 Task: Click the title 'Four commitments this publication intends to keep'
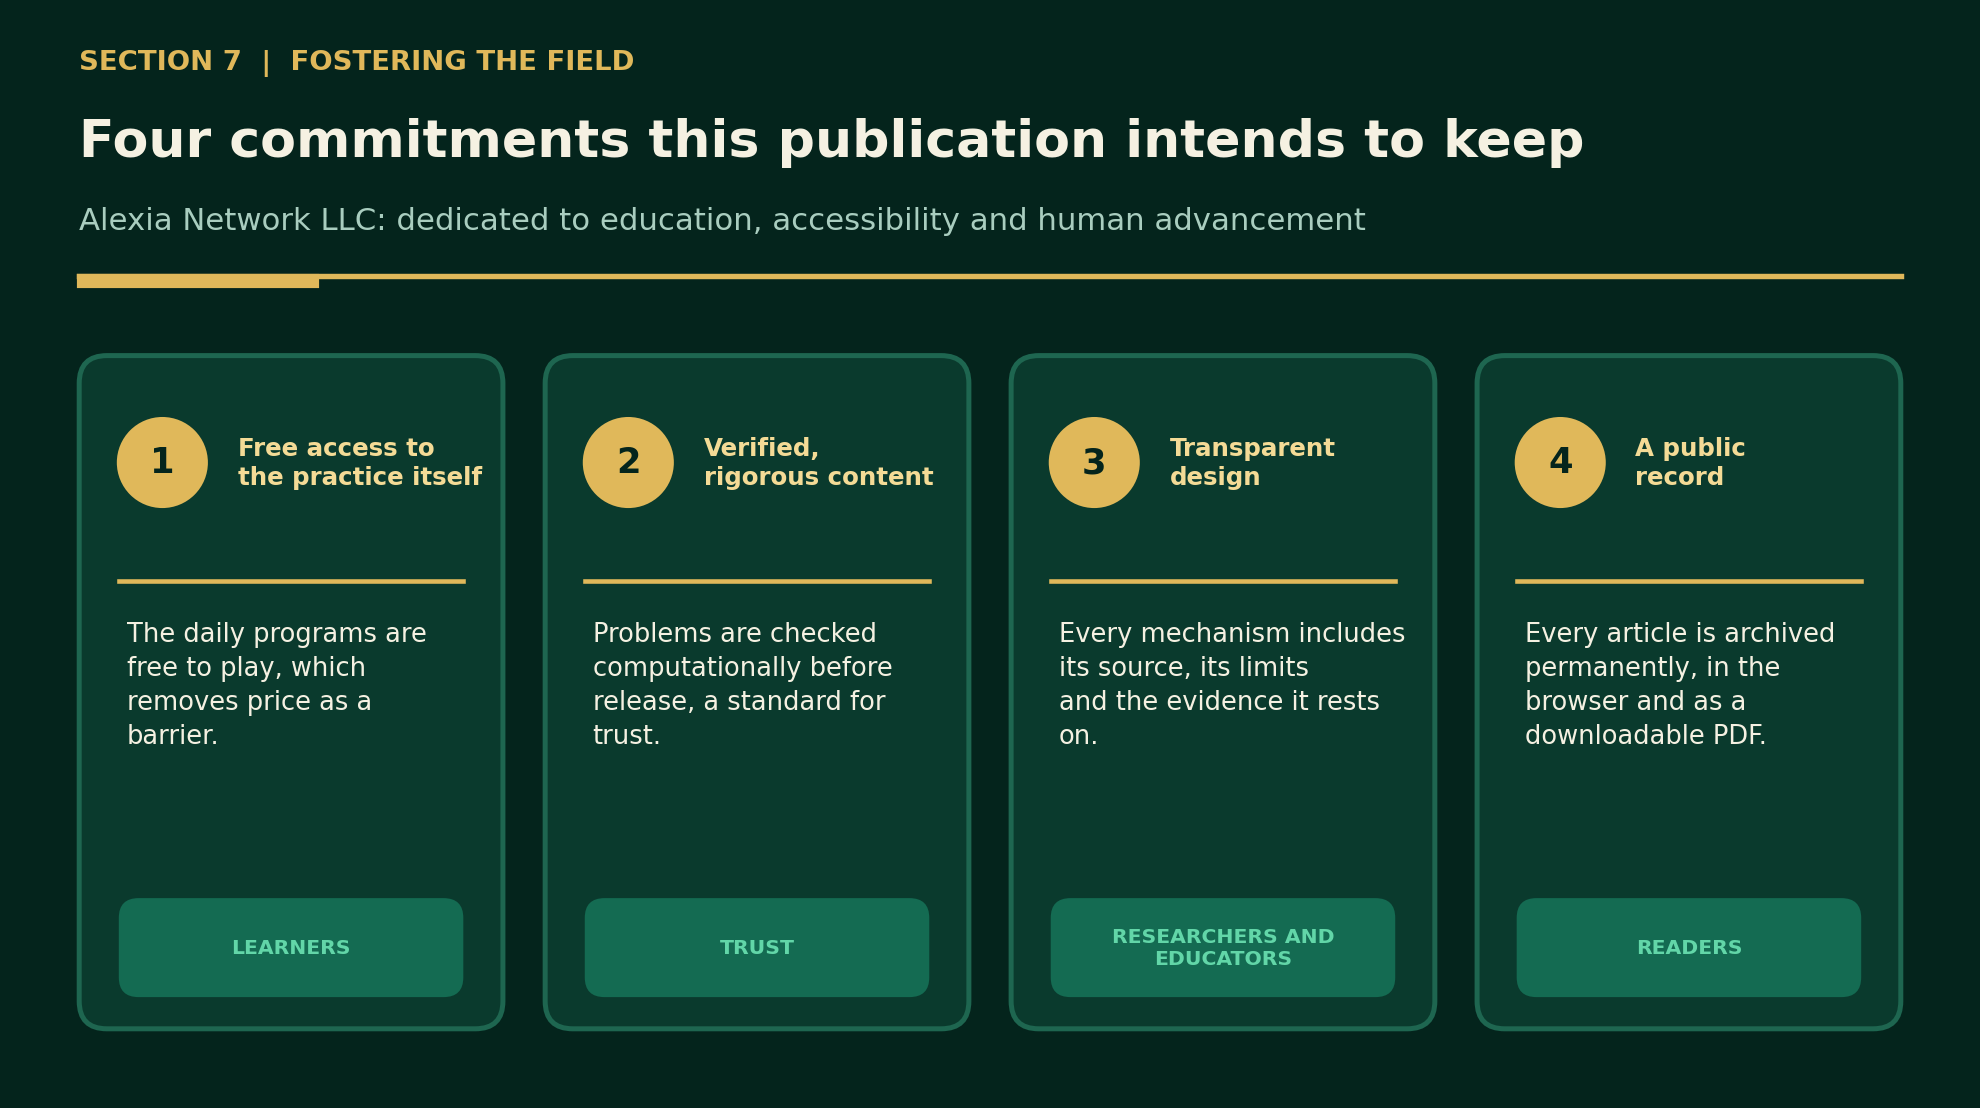pyautogui.click(x=831, y=141)
